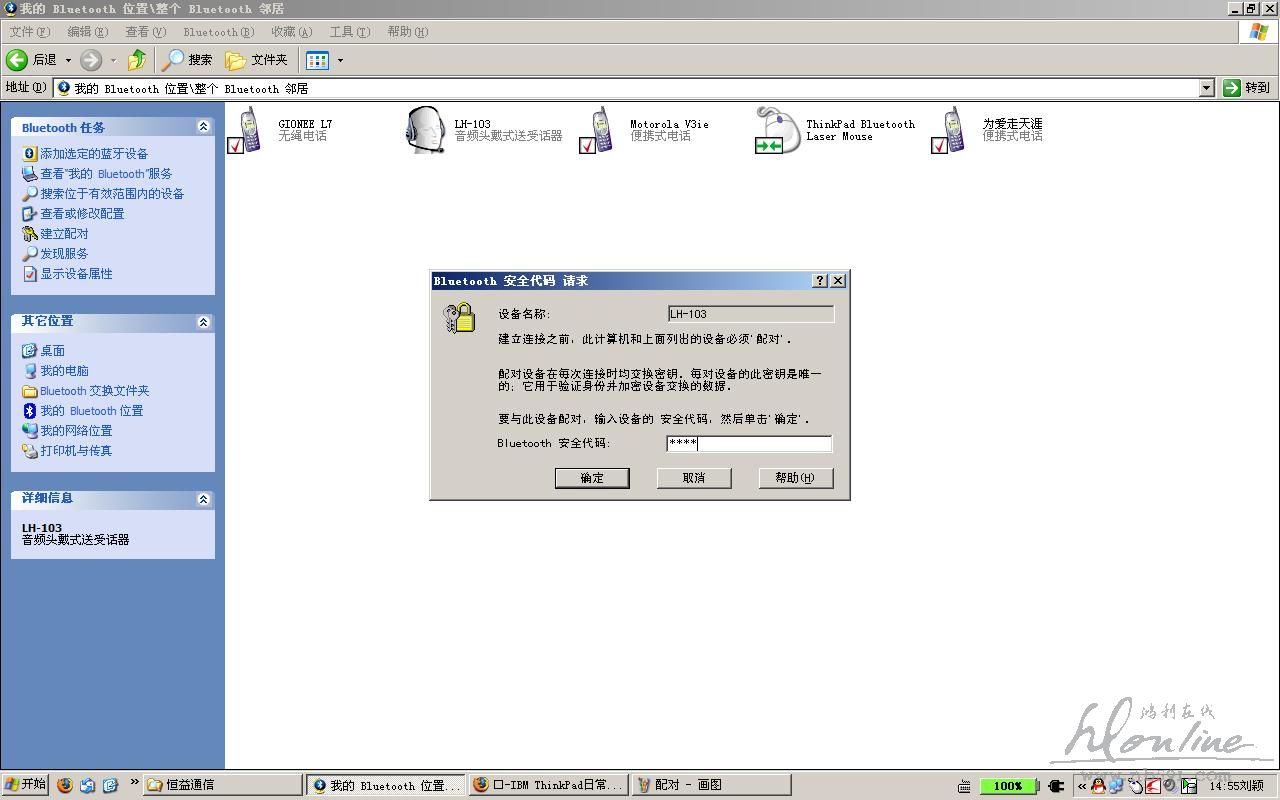Open the 搜索 search toolbar button
The height and width of the screenshot is (800, 1280).
(x=189, y=60)
